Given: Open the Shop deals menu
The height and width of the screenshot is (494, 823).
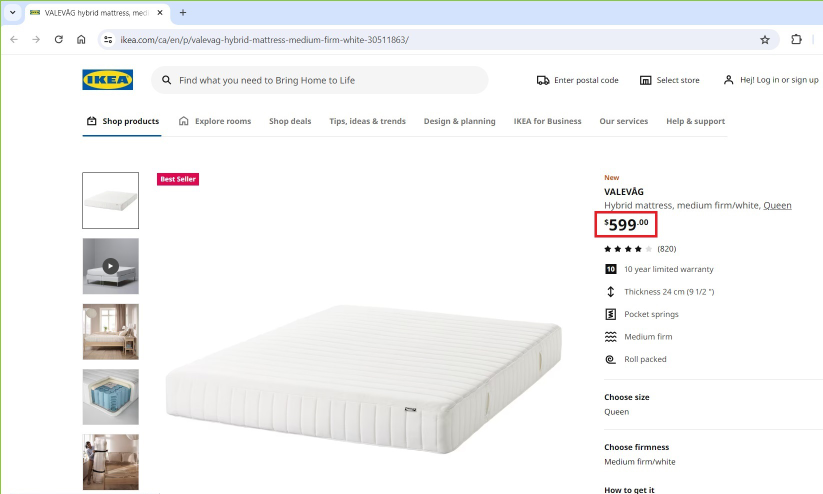Looking at the screenshot, I should (x=290, y=121).
